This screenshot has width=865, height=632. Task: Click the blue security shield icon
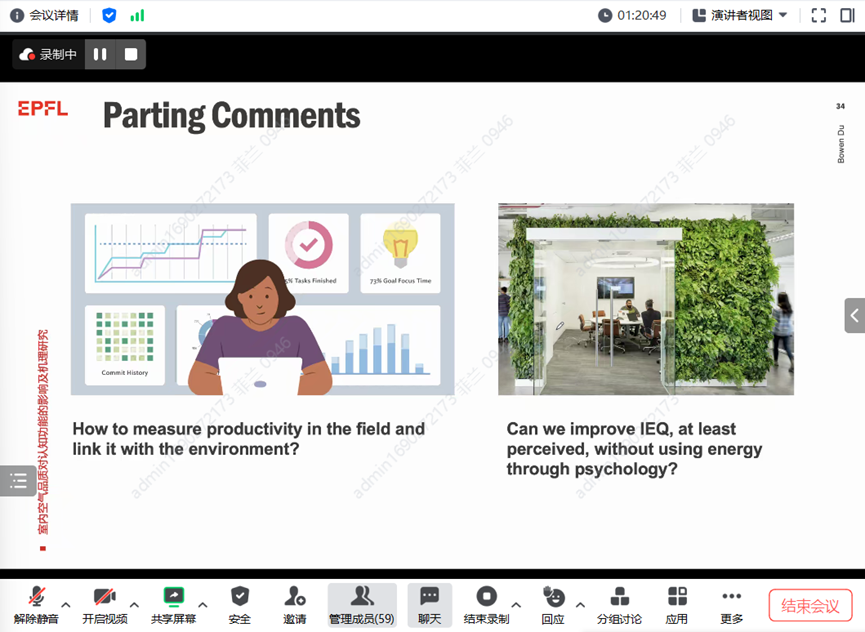pos(110,15)
